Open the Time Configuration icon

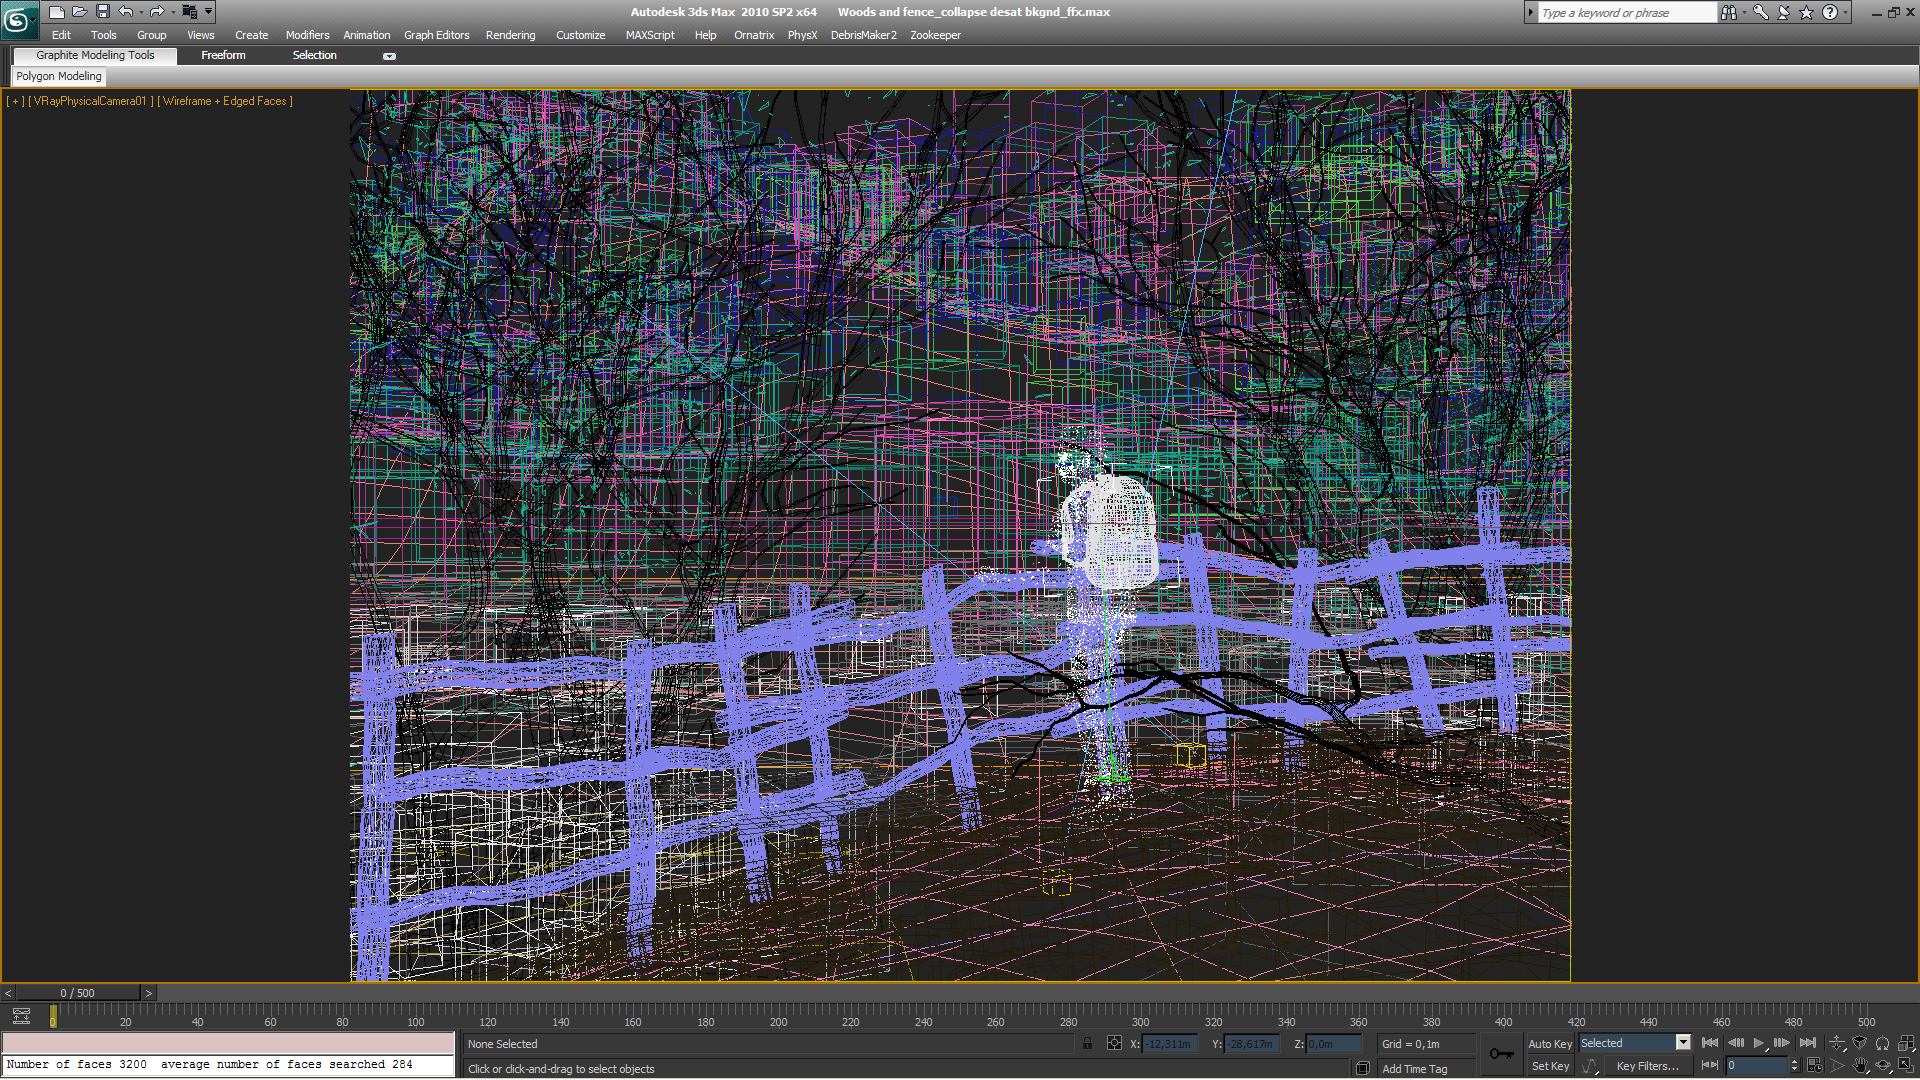(x=1814, y=1066)
